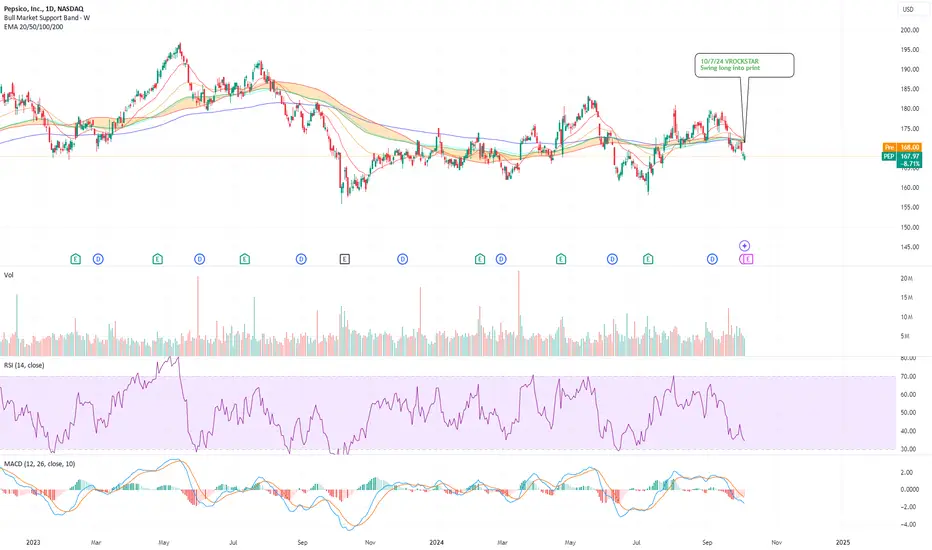Open the December 2023 dividend marker
Screen dimensions: 932x550
(x=402, y=259)
